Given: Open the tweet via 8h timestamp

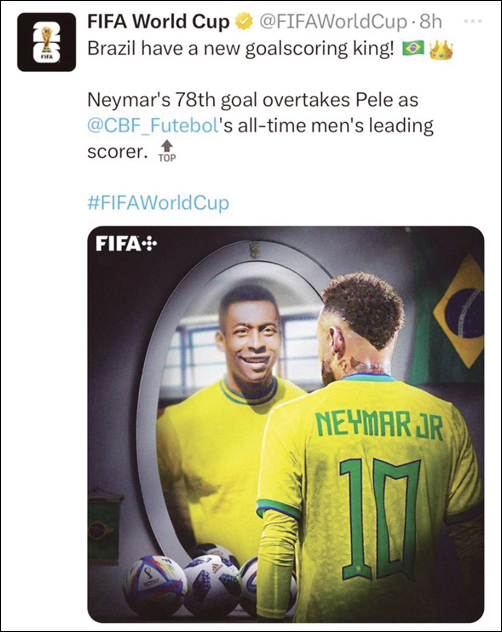Looking at the screenshot, I should coord(431,22).
